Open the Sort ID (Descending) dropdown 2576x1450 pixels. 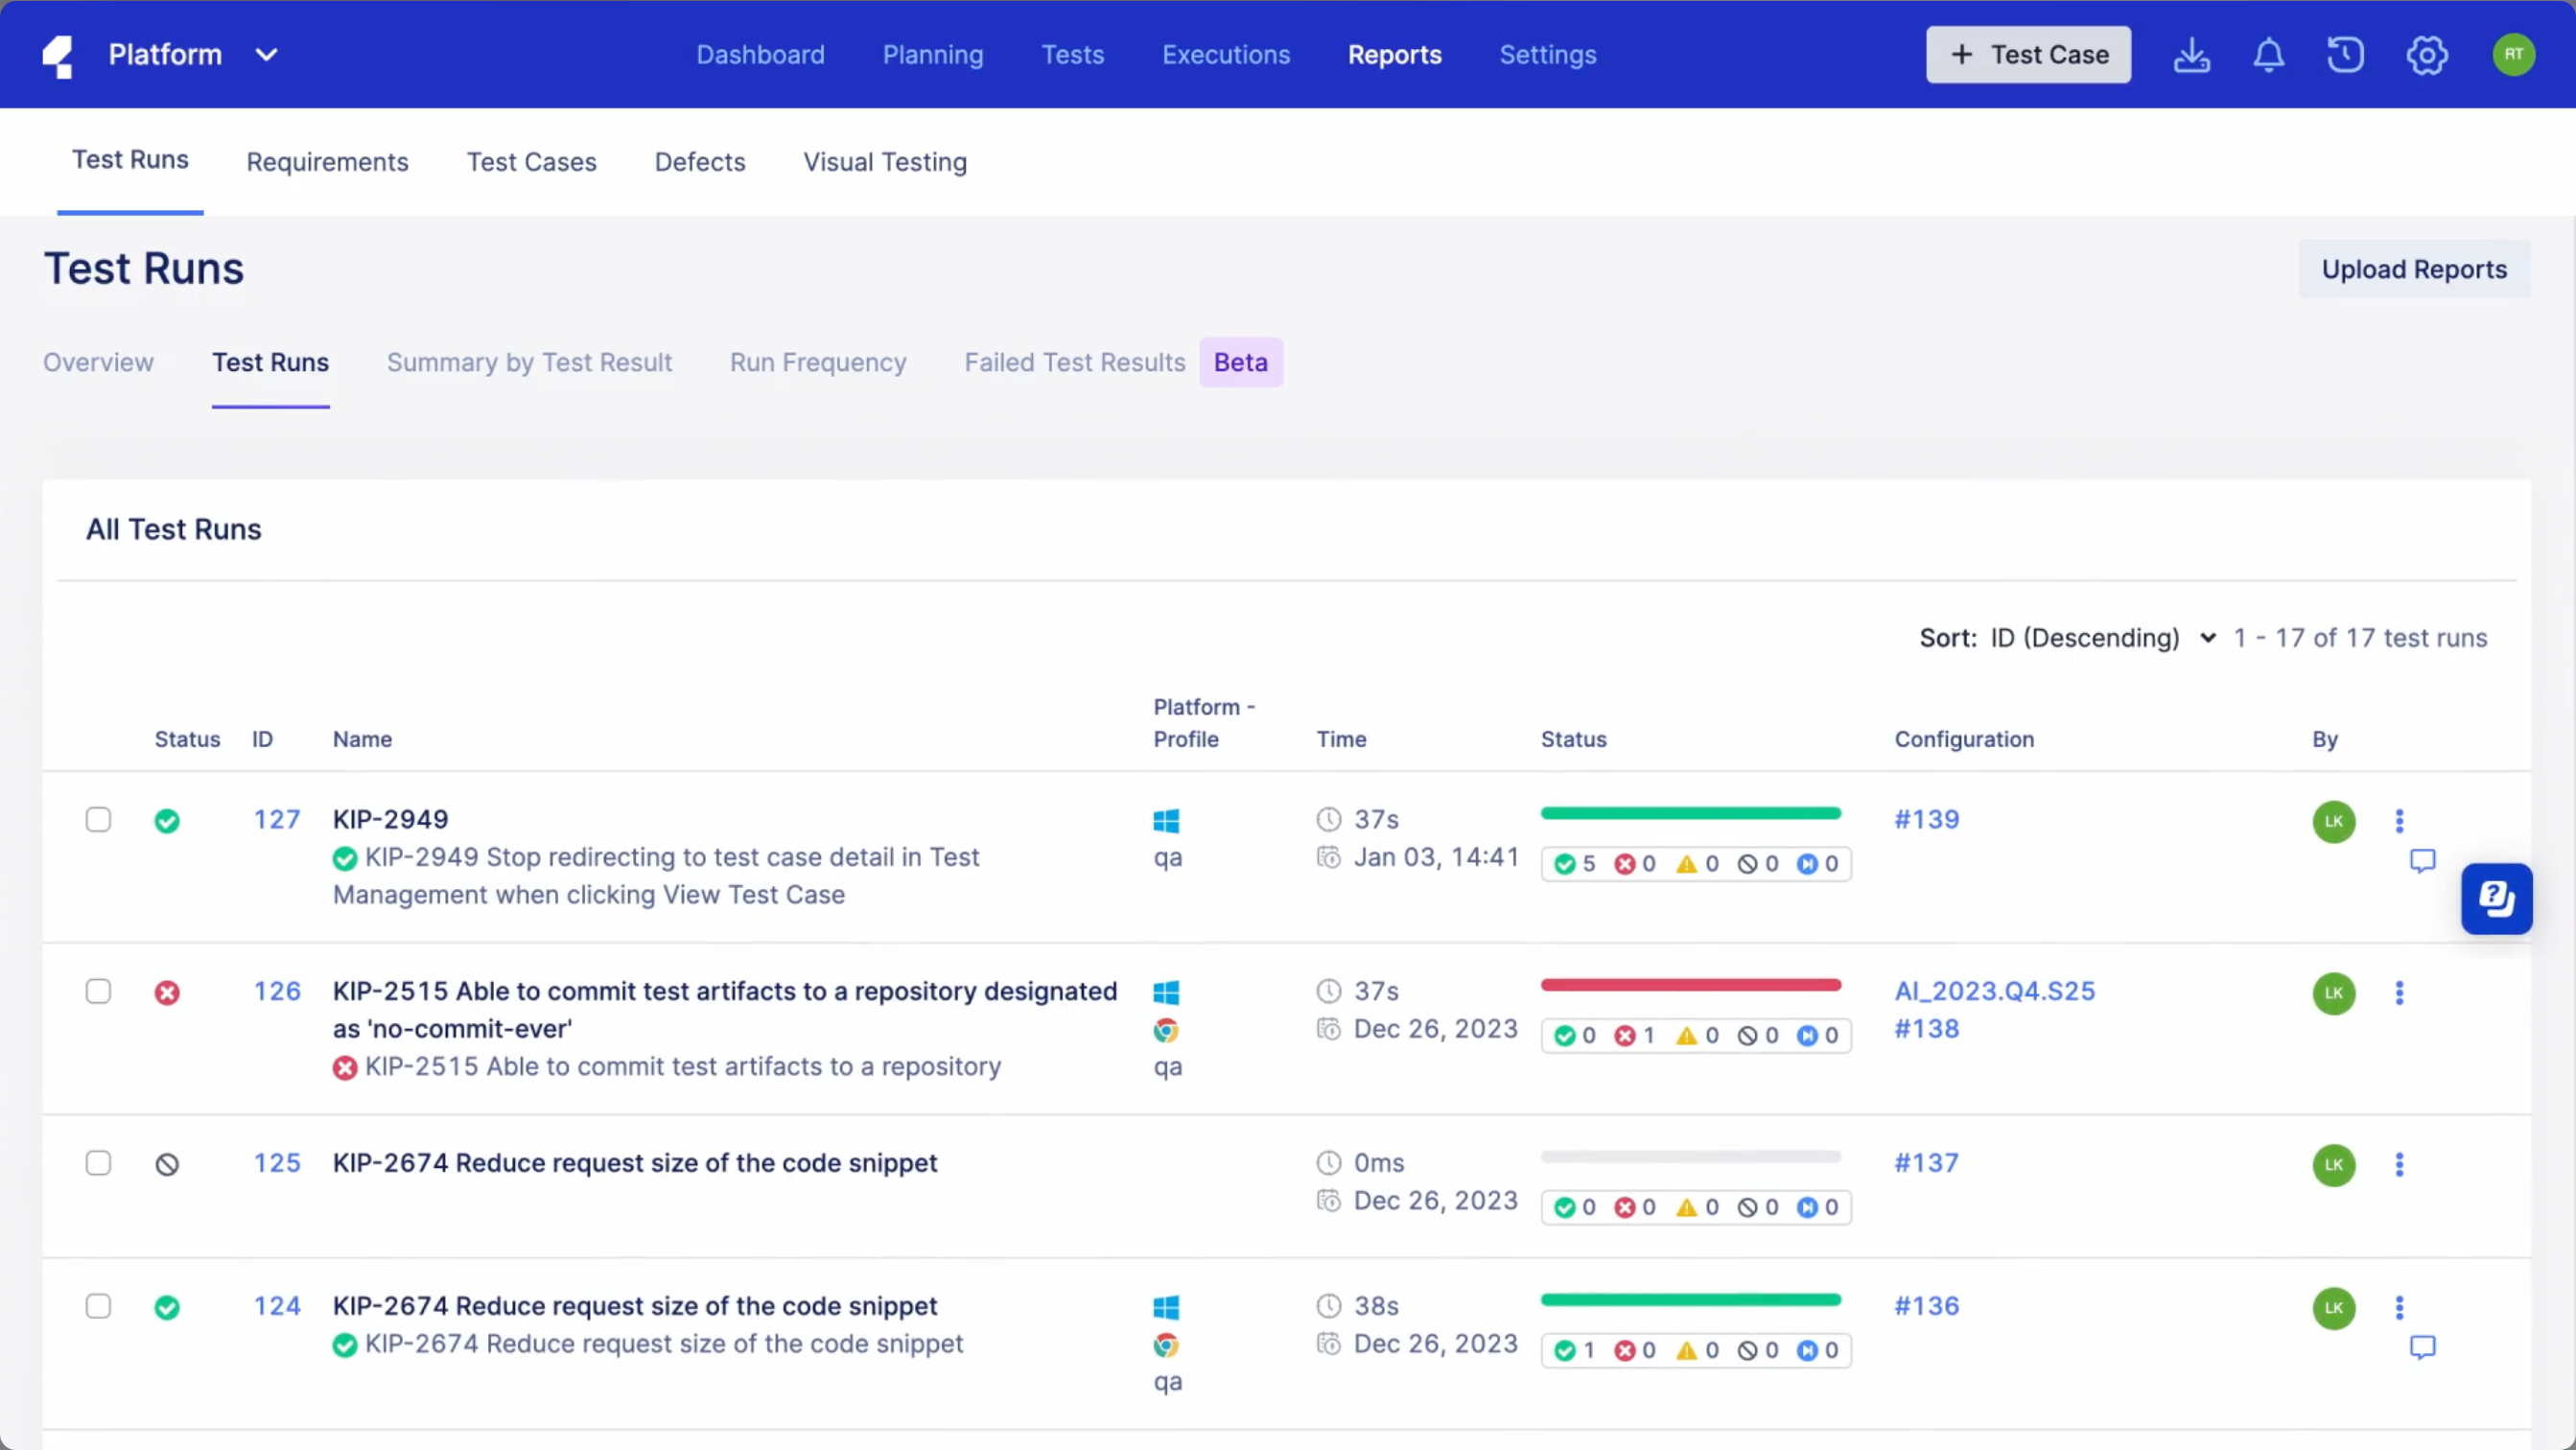click(2100, 638)
